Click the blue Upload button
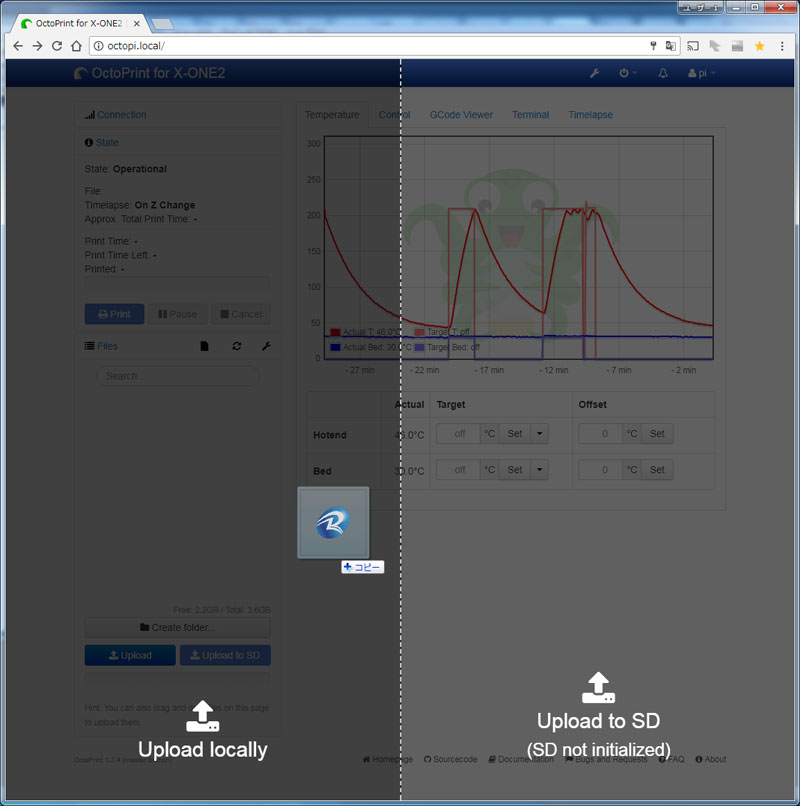Image resolution: width=800 pixels, height=806 pixels. point(130,655)
